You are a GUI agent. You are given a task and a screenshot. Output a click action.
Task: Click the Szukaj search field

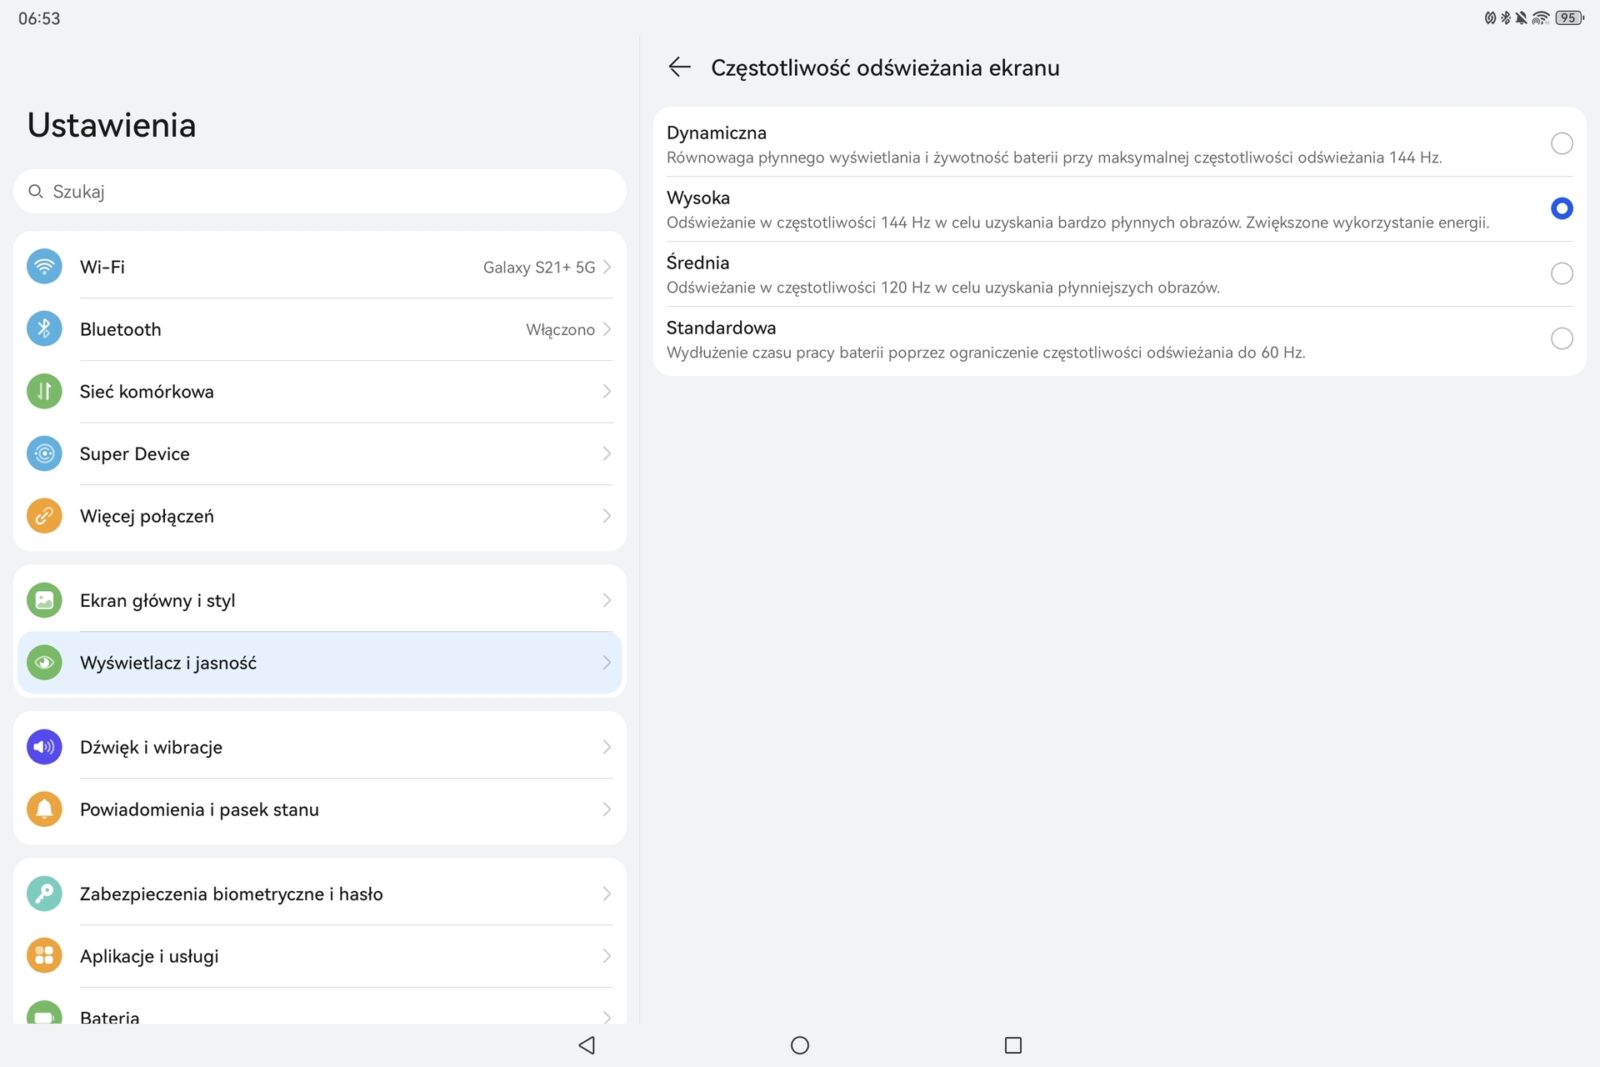pyautogui.click(x=320, y=191)
